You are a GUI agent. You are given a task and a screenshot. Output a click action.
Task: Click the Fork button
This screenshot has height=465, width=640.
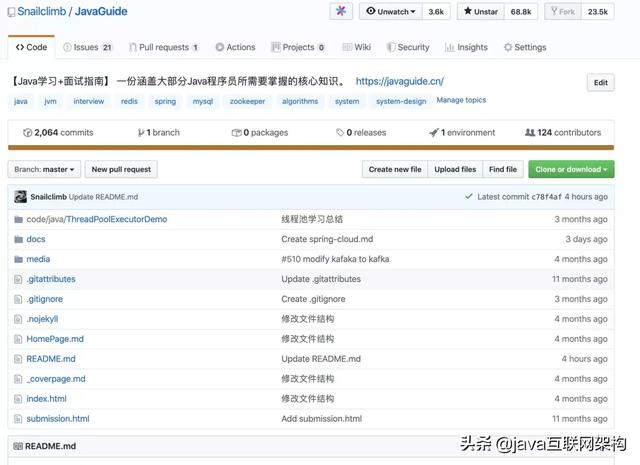point(563,11)
